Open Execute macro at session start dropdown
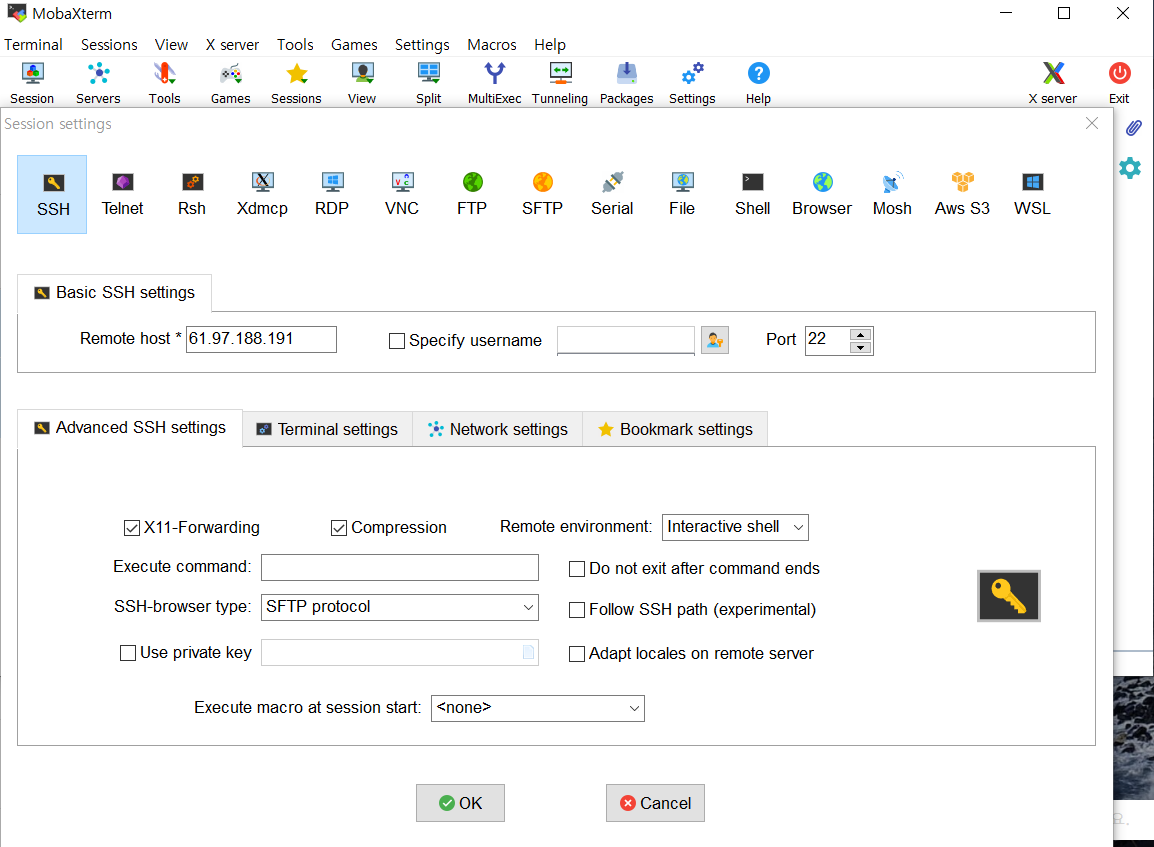Viewport: 1154px width, 847px height. 537,708
